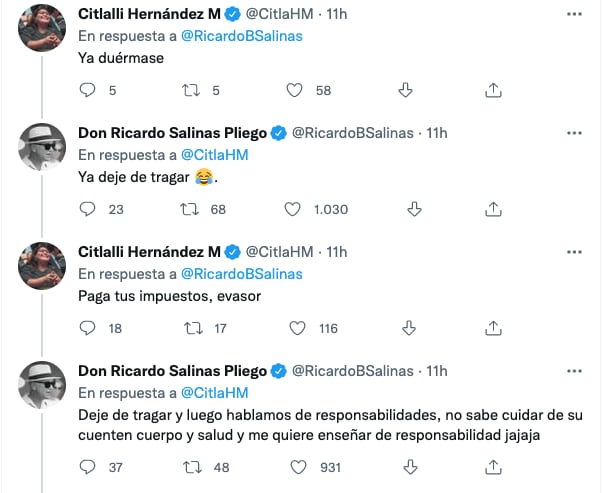Open @RicardoBSalinas mention link in first tweet
Screen dimensions: 602x493
click(241, 36)
